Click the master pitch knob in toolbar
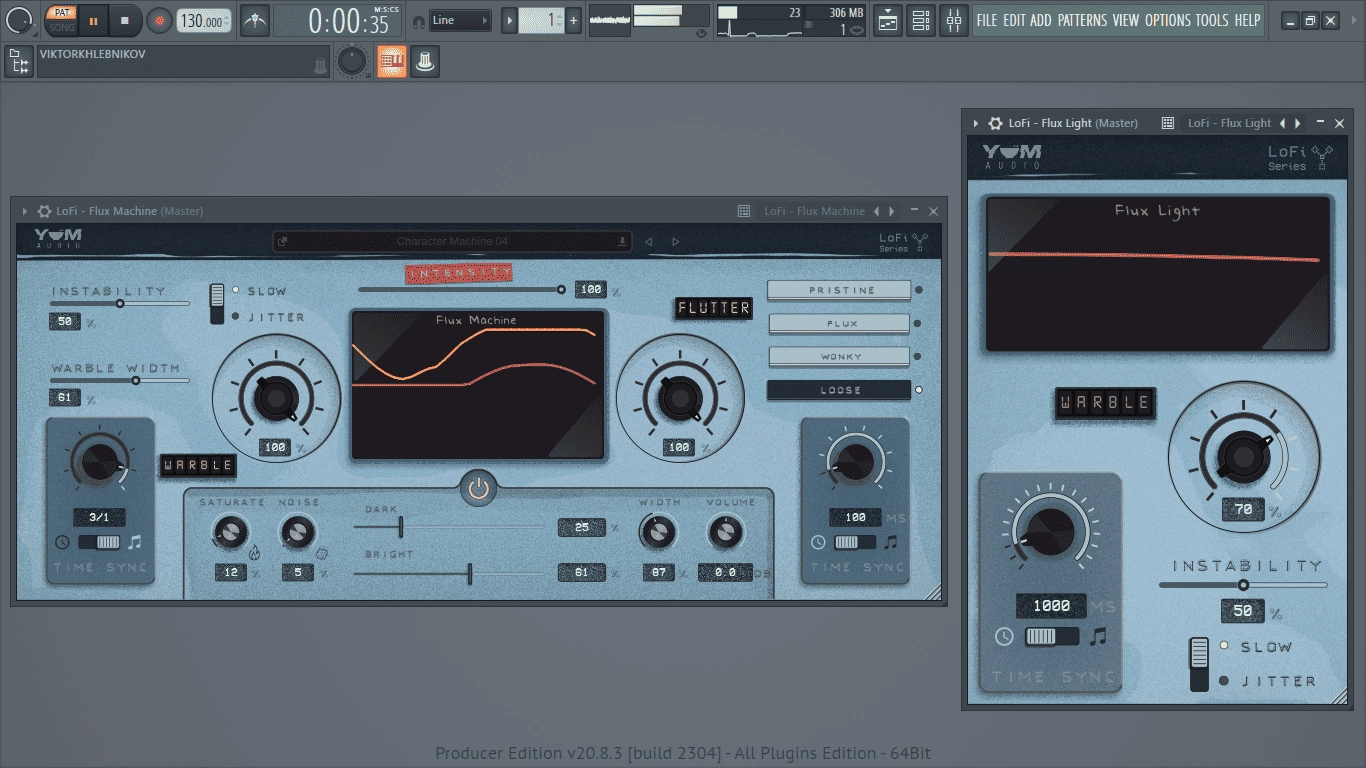This screenshot has width=1366, height=768. 352,62
